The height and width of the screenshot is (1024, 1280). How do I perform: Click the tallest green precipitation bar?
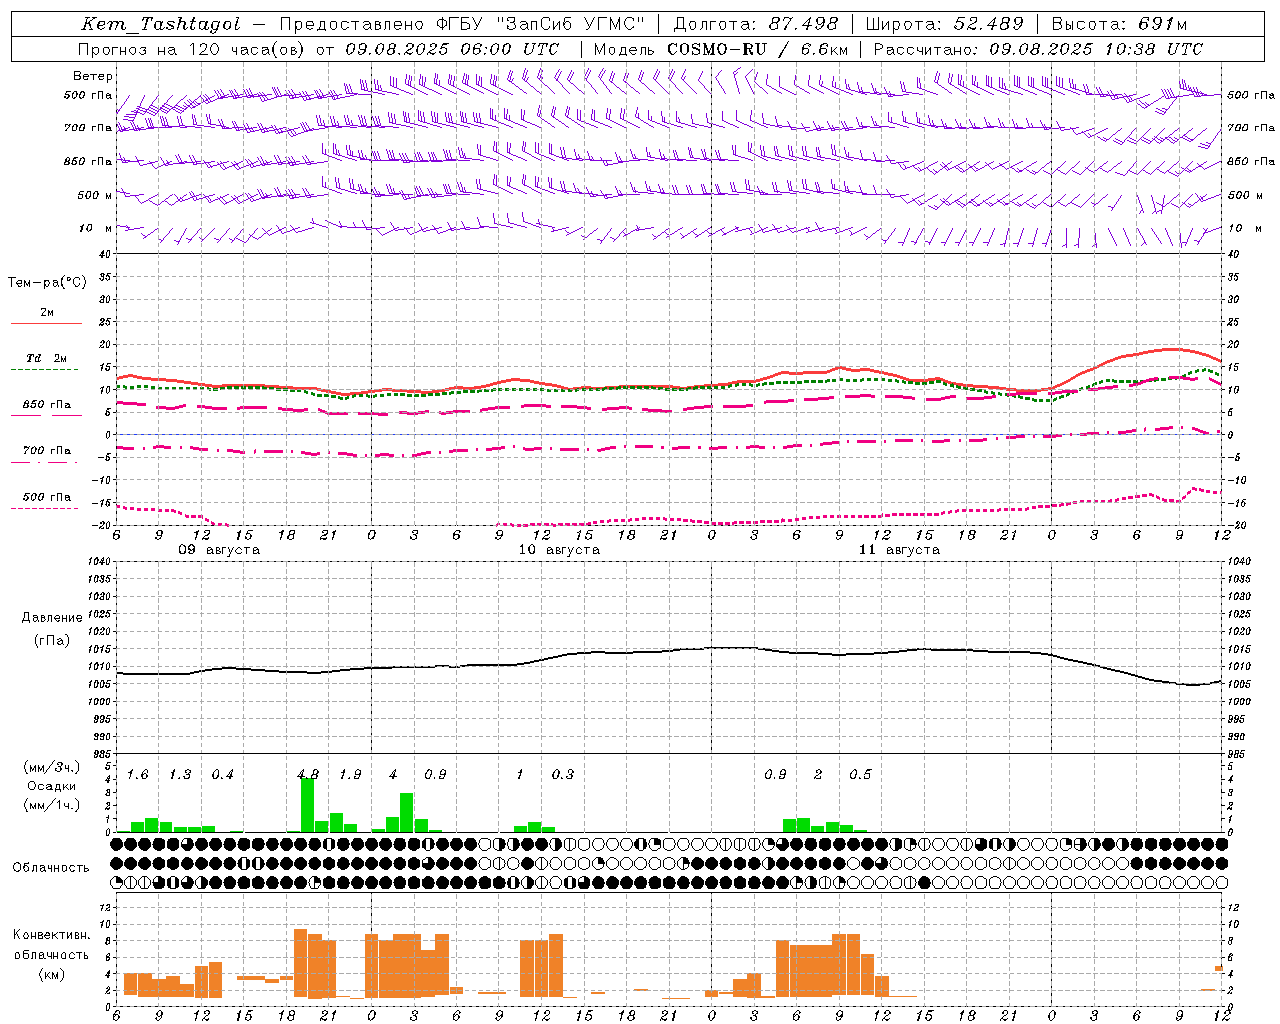pos(307,804)
